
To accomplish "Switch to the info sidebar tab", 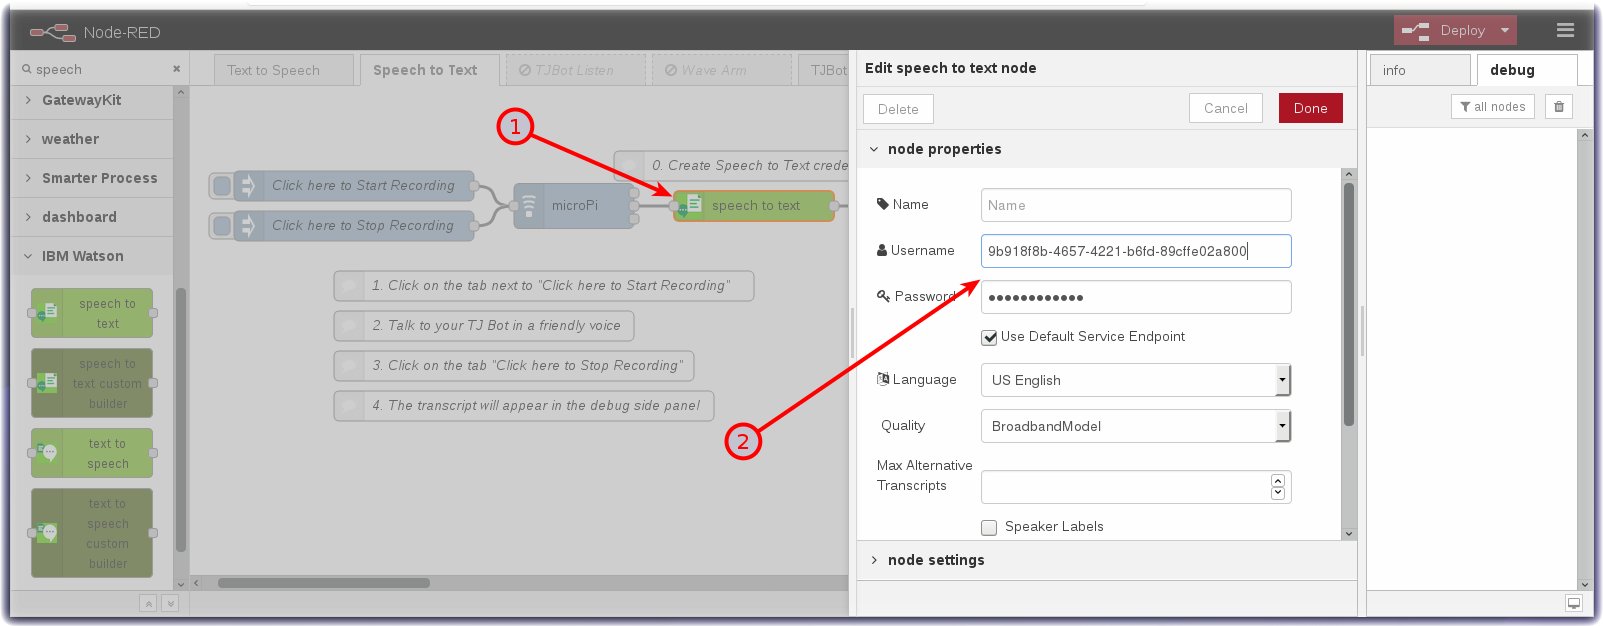I will tap(1420, 70).
